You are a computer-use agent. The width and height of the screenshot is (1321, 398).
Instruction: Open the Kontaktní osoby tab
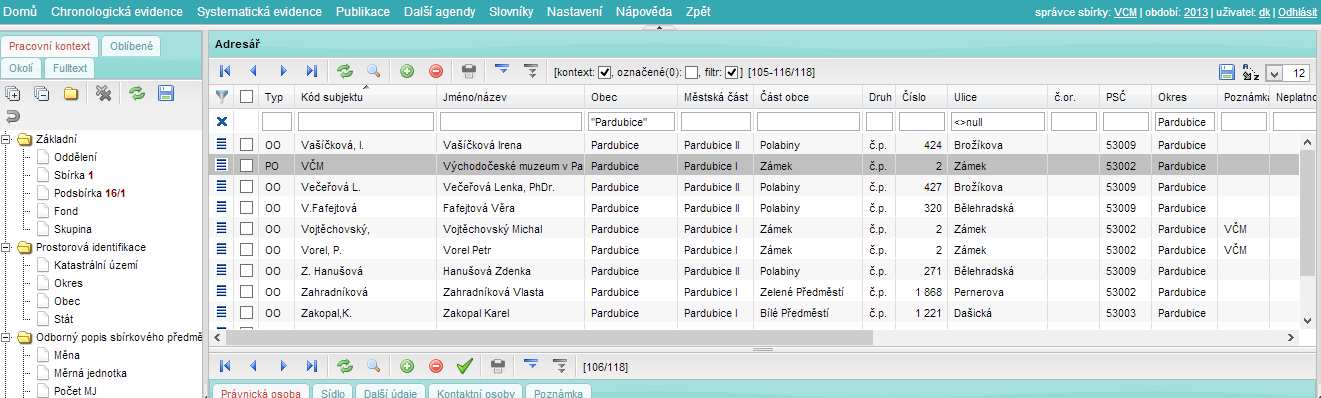coord(474,393)
